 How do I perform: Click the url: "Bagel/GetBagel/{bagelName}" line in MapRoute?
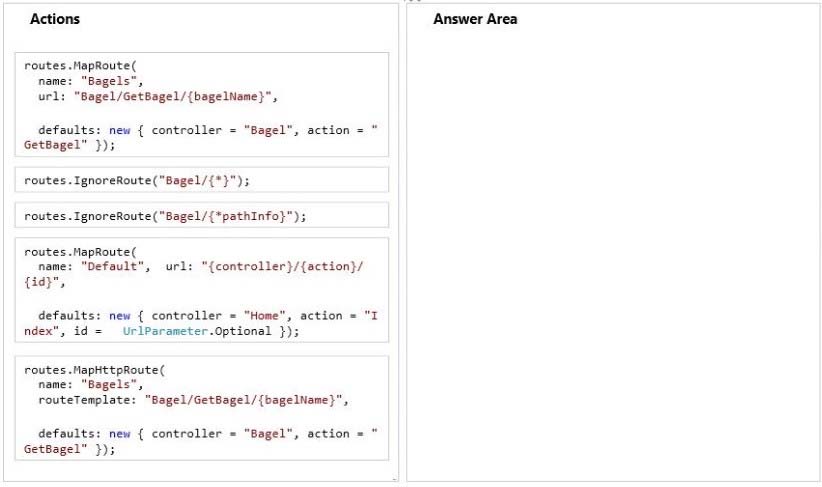(158, 96)
